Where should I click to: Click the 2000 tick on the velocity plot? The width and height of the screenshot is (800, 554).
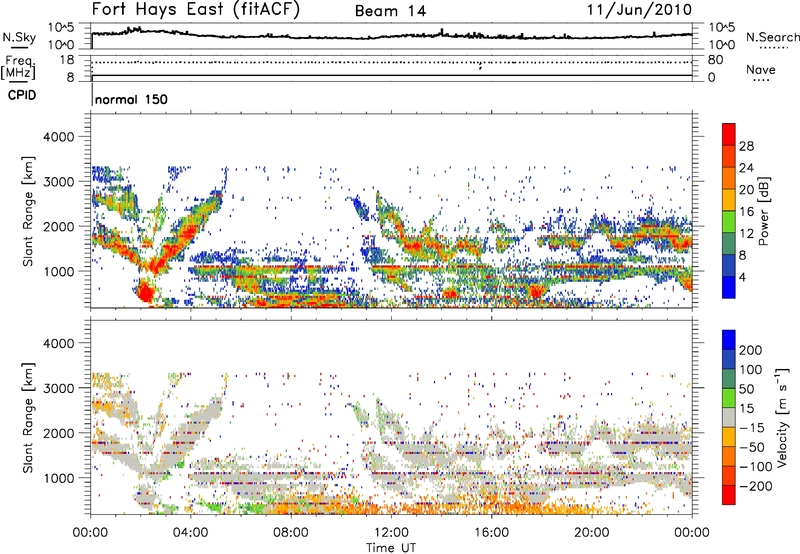pyautogui.click(x=59, y=433)
